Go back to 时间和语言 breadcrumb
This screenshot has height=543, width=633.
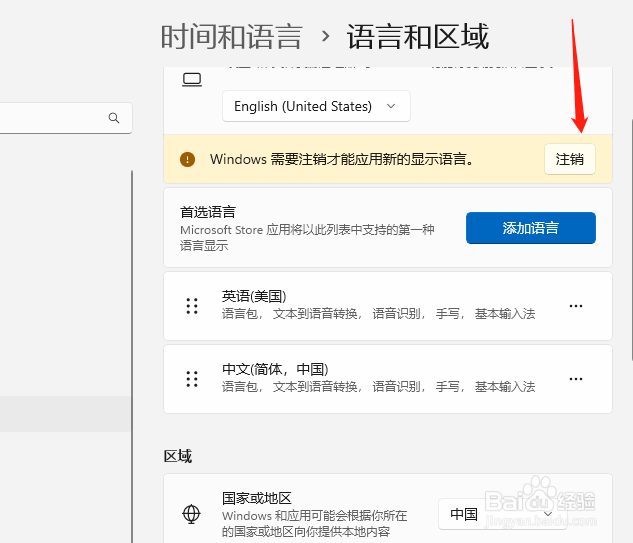pos(231,37)
